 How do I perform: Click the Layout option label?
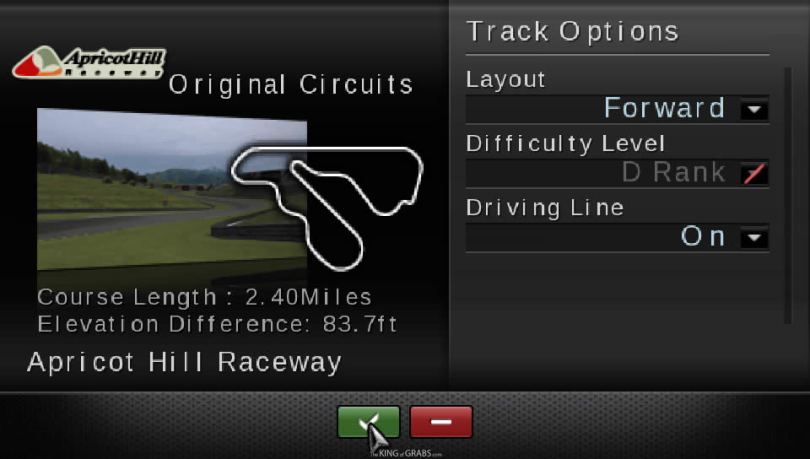tap(505, 80)
